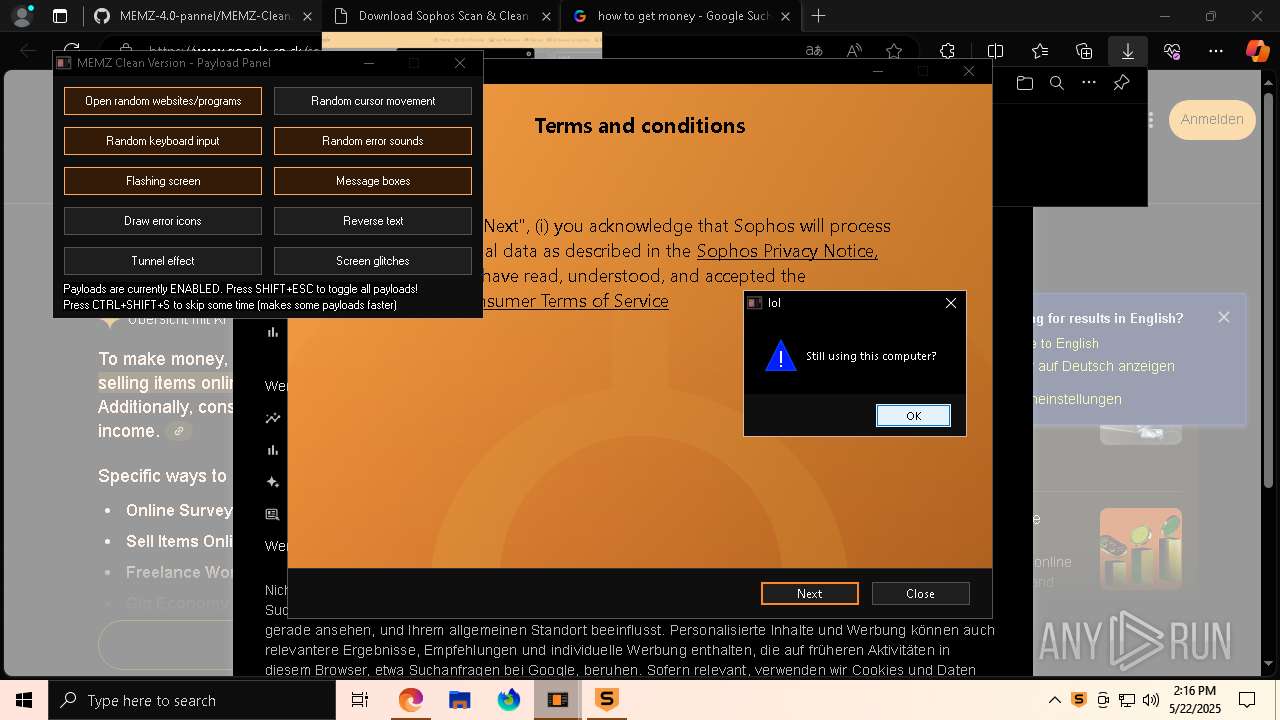Toggle Flashing screen payload

(163, 181)
